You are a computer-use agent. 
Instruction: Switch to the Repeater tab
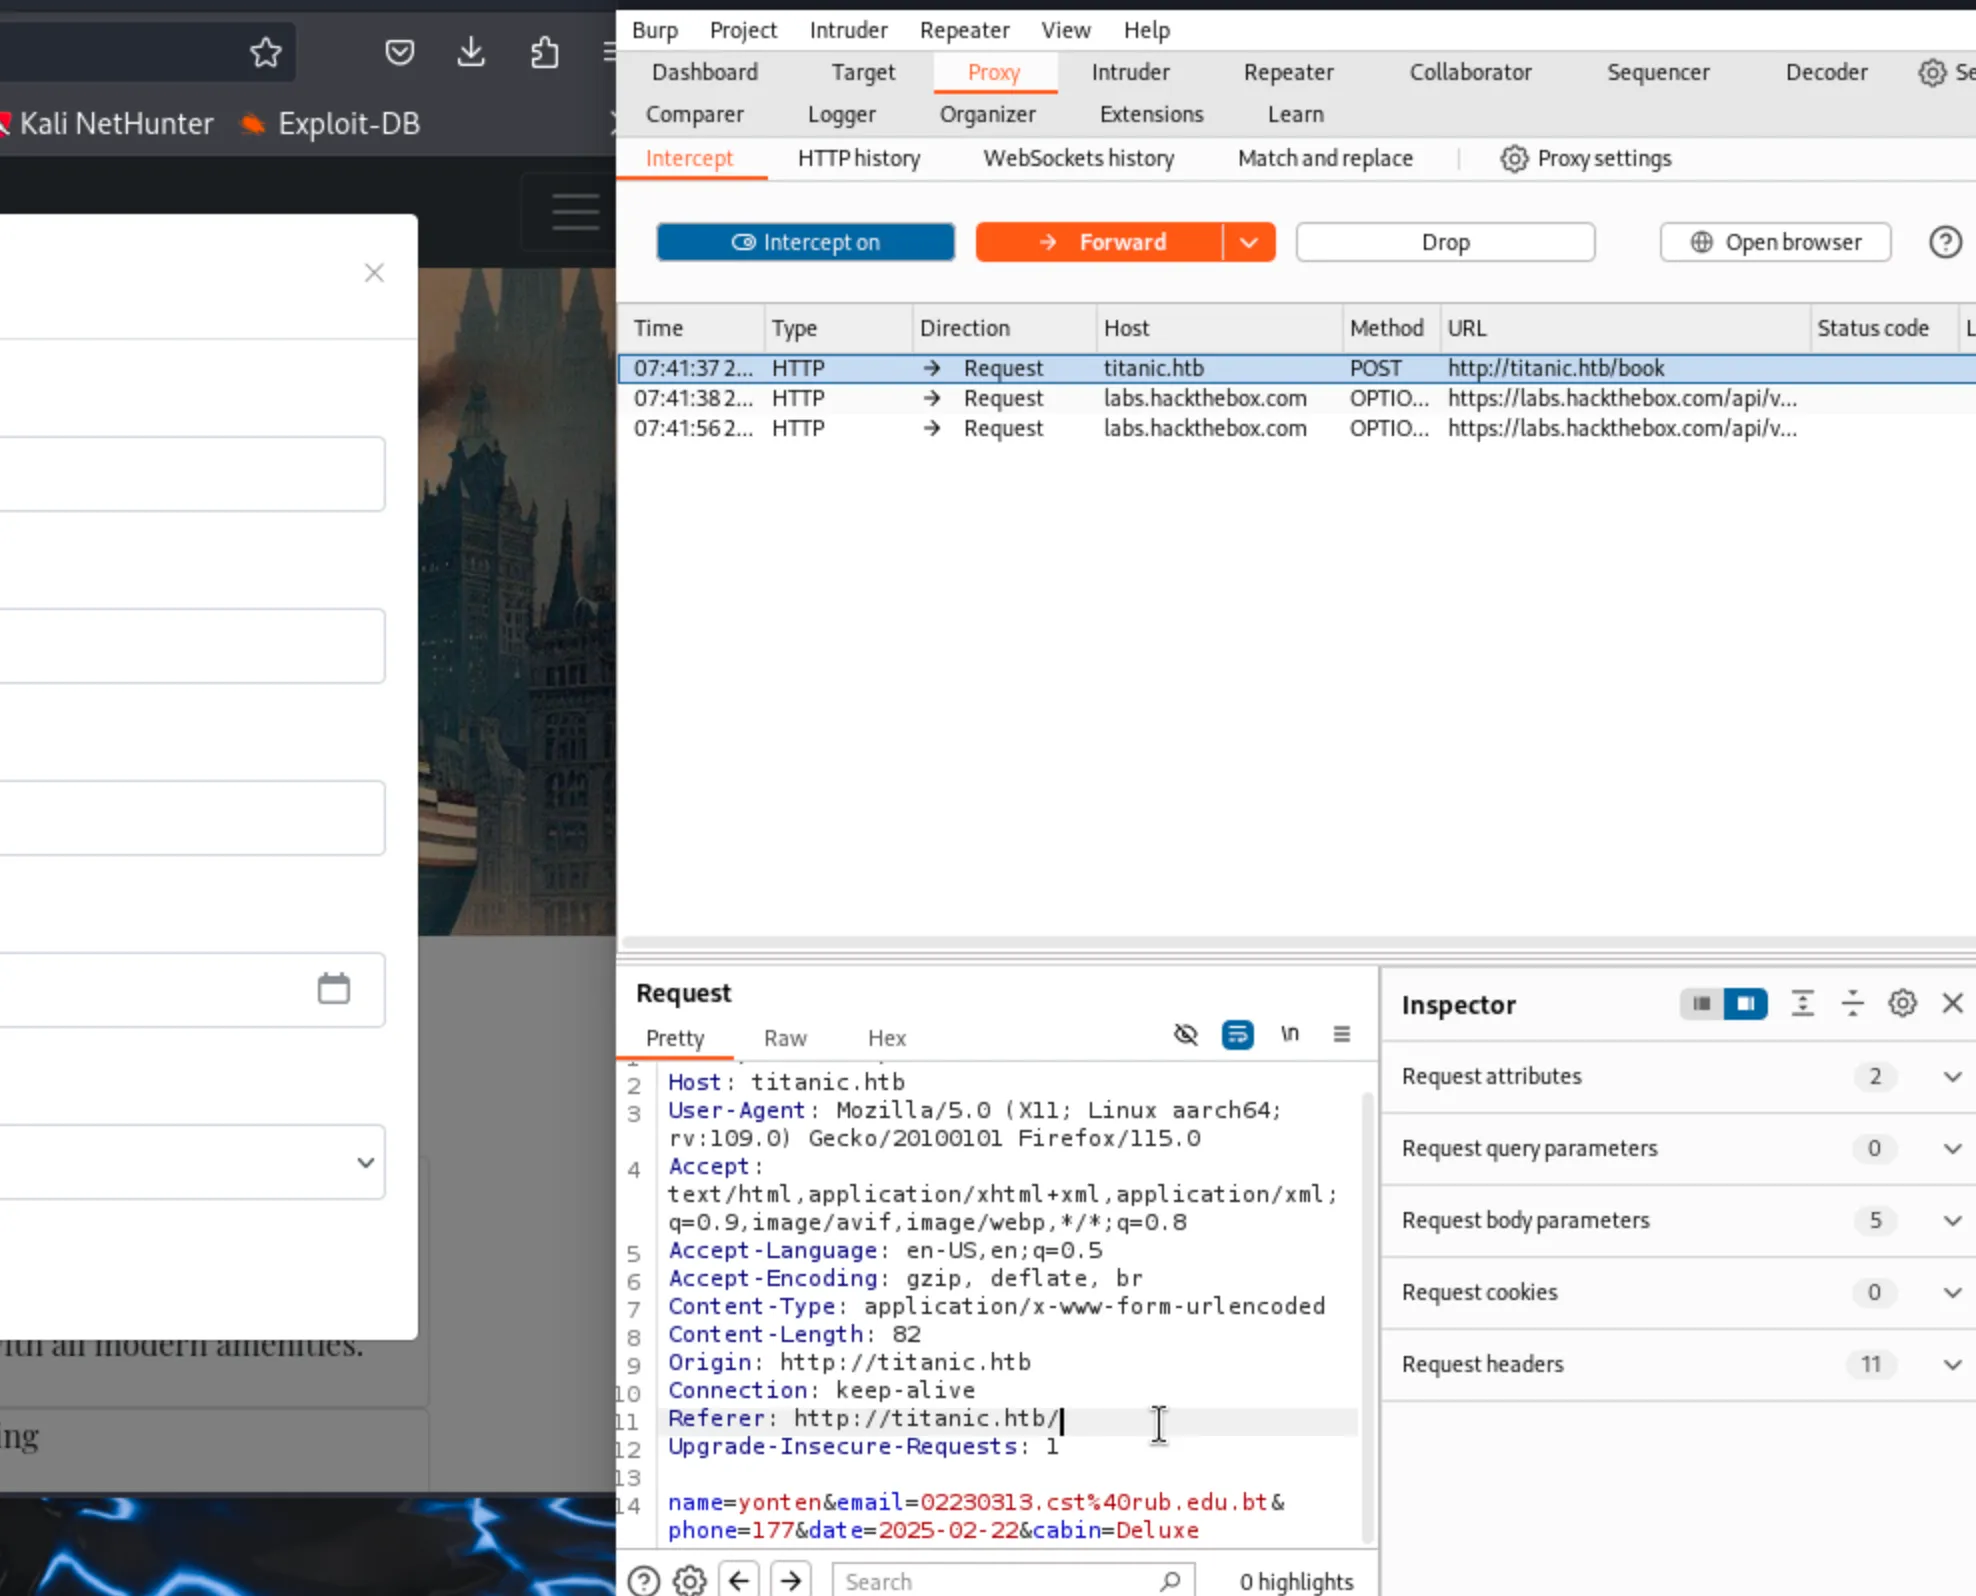[x=1288, y=73]
